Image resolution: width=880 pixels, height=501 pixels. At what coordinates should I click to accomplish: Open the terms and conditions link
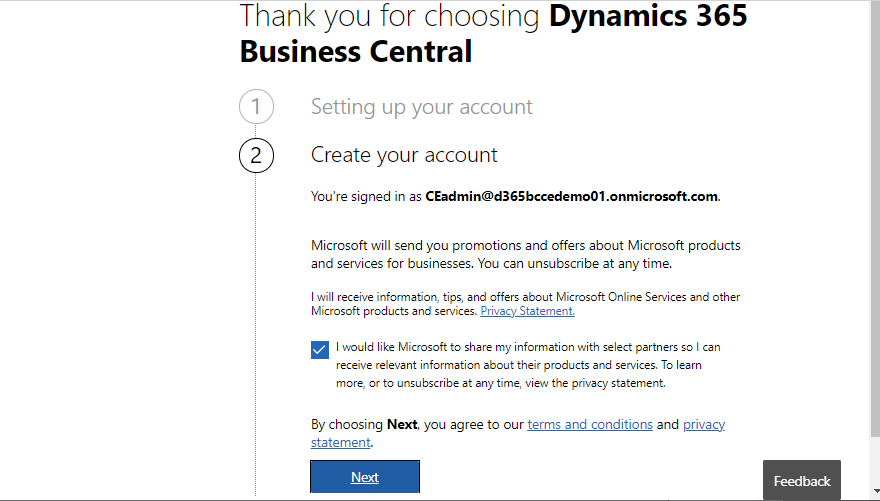[590, 425]
